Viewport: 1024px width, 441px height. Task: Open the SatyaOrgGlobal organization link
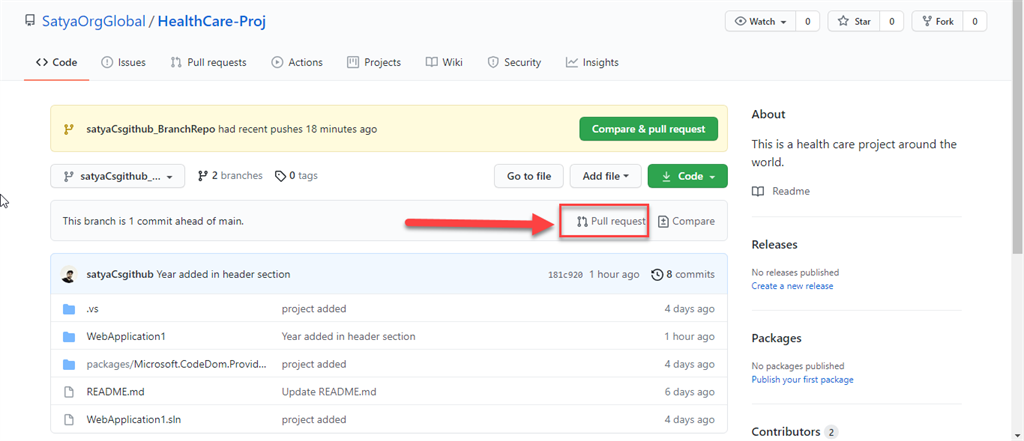point(93,22)
